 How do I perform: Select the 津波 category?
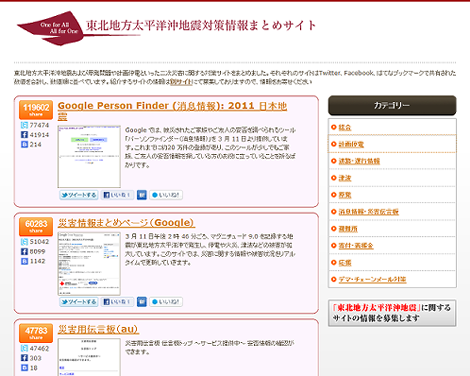click(x=345, y=178)
